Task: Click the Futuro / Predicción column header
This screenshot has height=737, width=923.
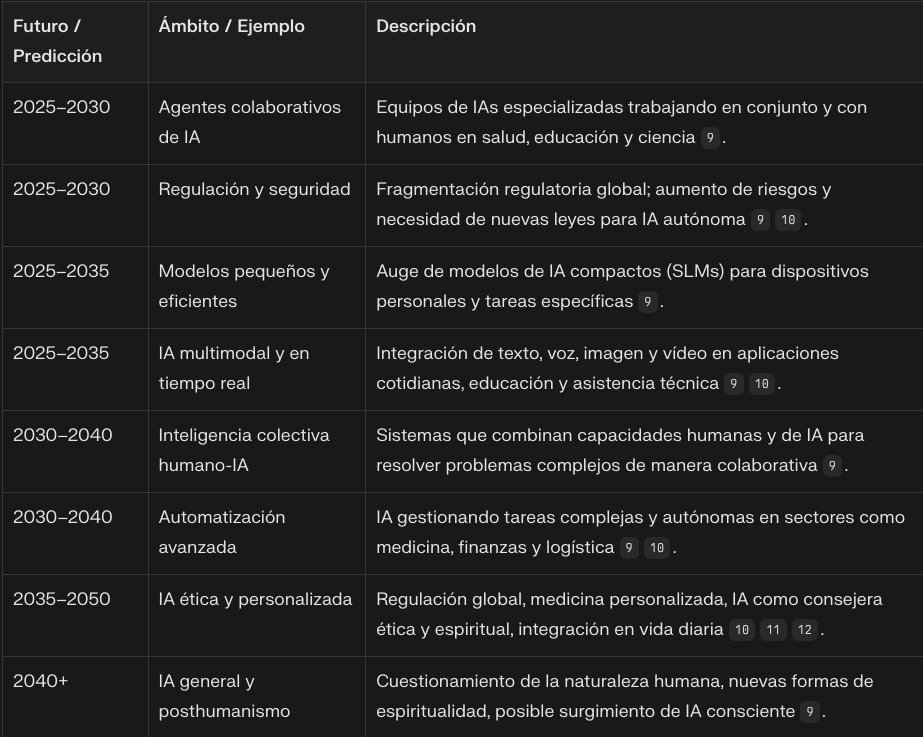Action: [75, 42]
